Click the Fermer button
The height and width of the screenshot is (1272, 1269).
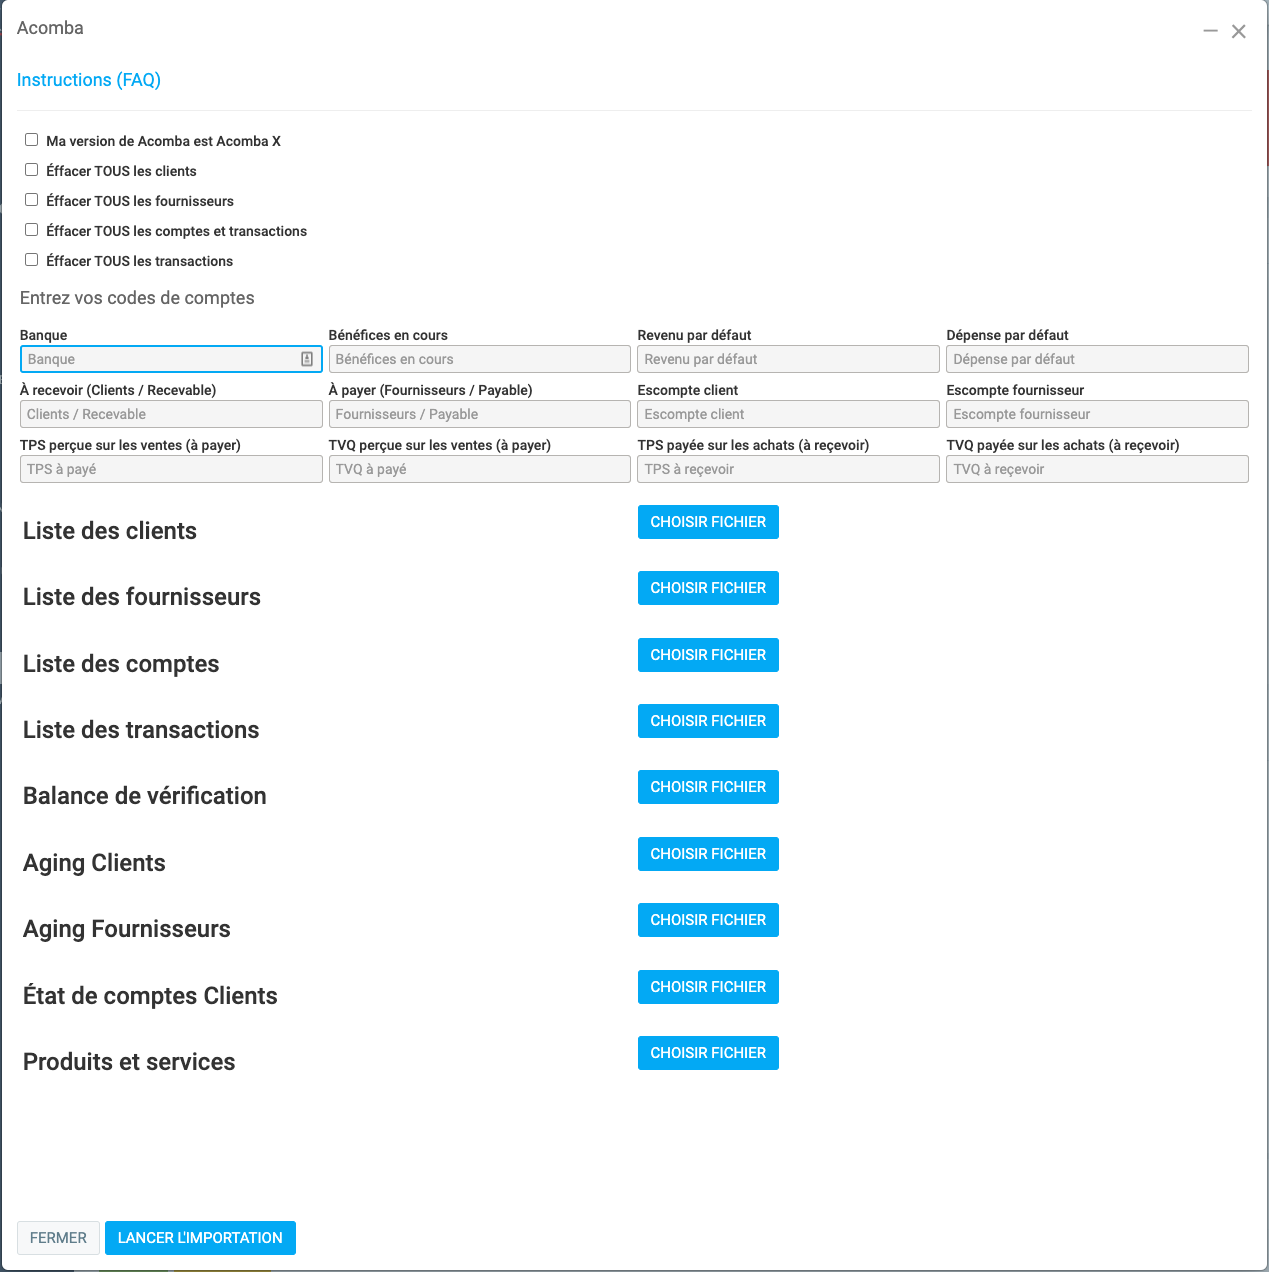pyautogui.click(x=58, y=1238)
